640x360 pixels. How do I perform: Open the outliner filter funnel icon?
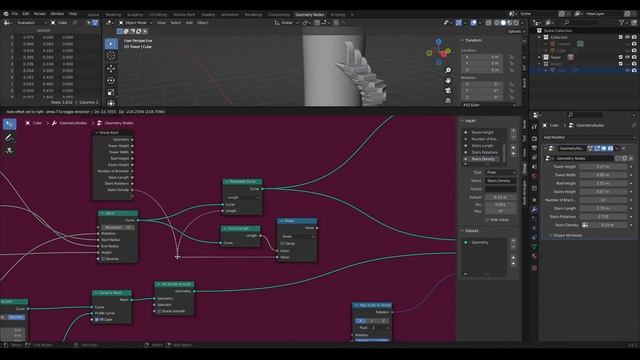point(622,22)
